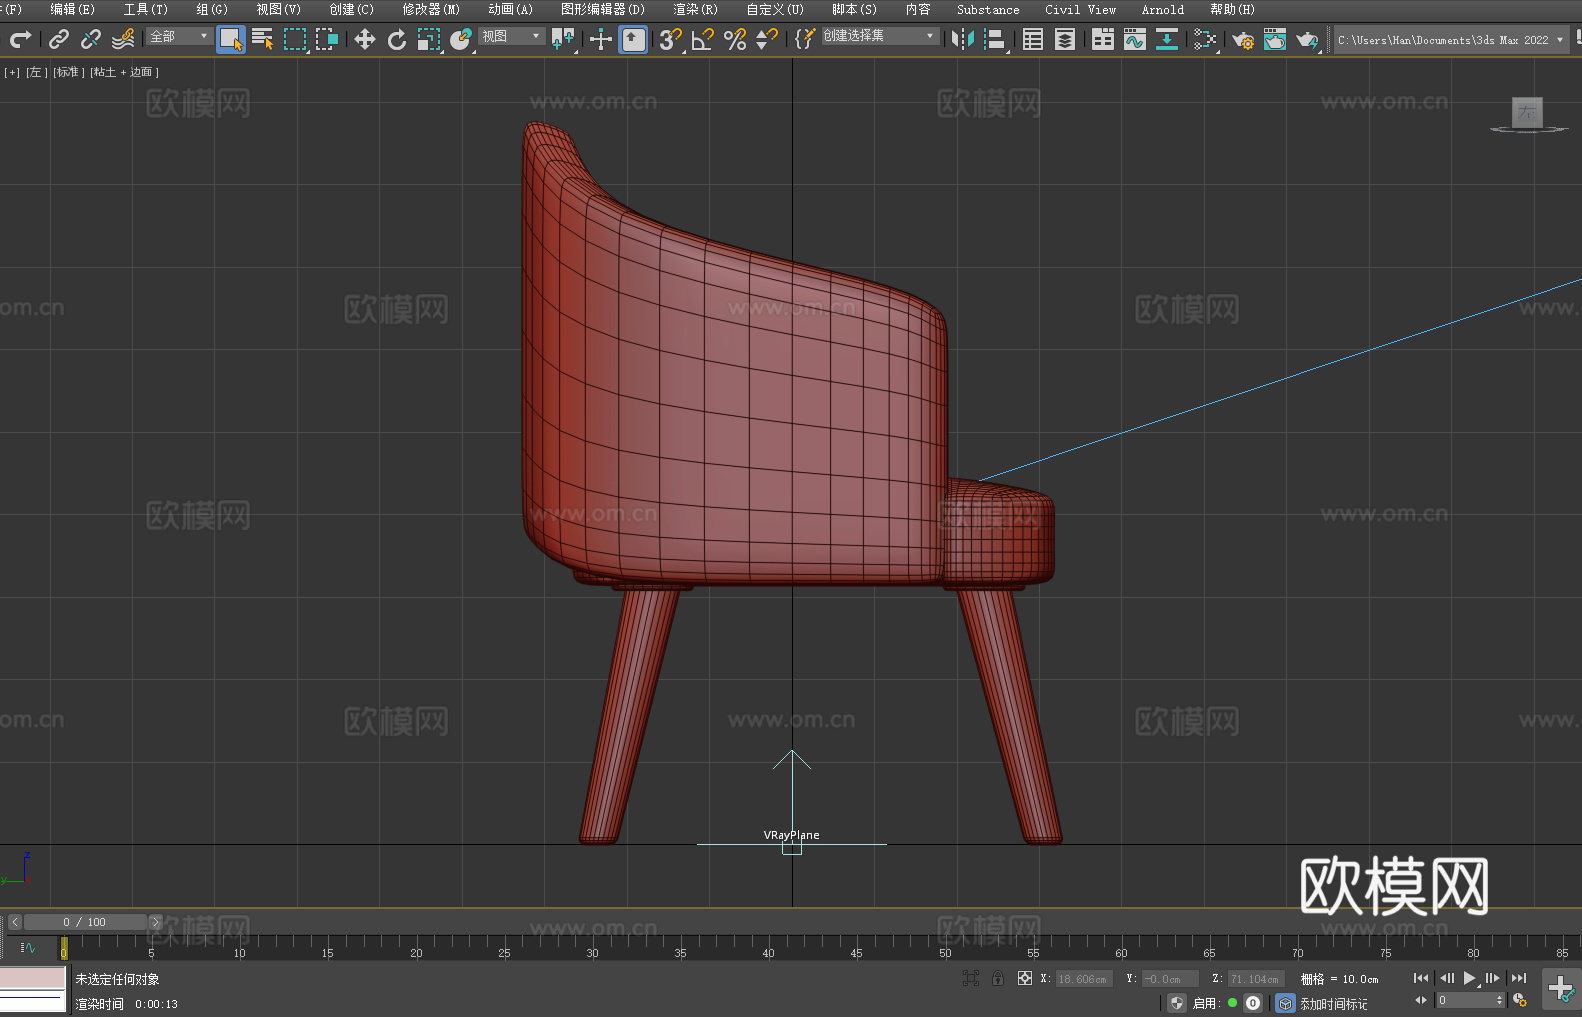Viewport: 1582px width, 1017px height.
Task: Toggle keyboard shortcut override button
Action: tap(633, 39)
